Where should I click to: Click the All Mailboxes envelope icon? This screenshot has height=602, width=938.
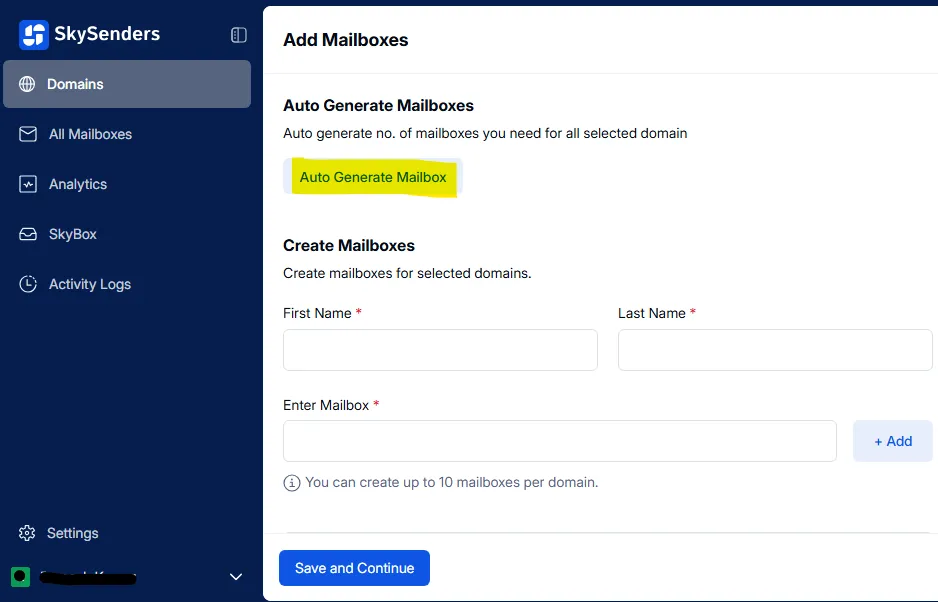pyautogui.click(x=28, y=134)
